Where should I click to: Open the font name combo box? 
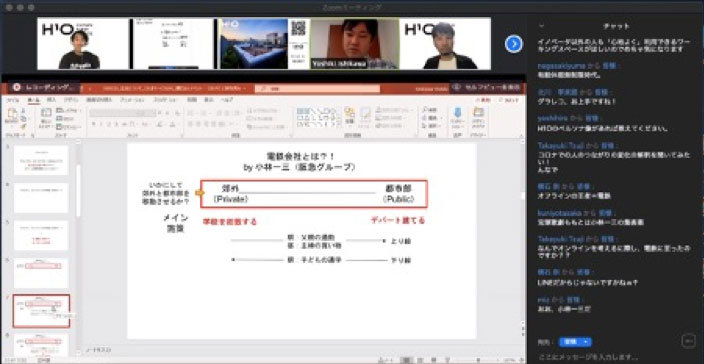[122, 113]
